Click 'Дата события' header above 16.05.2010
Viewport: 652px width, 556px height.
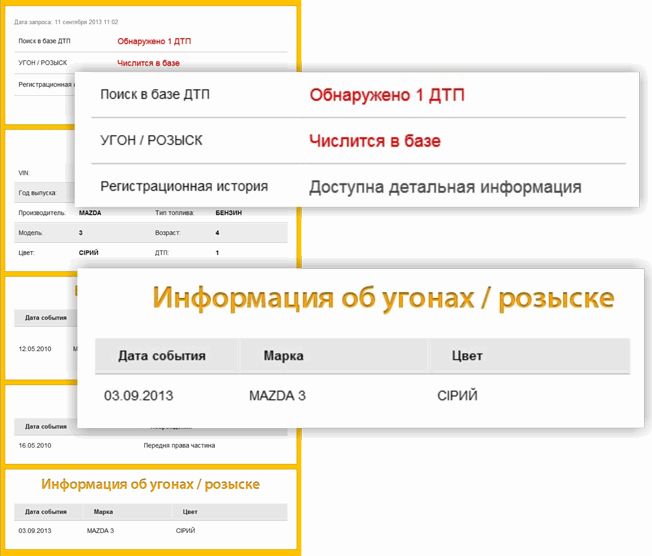[x=46, y=426]
